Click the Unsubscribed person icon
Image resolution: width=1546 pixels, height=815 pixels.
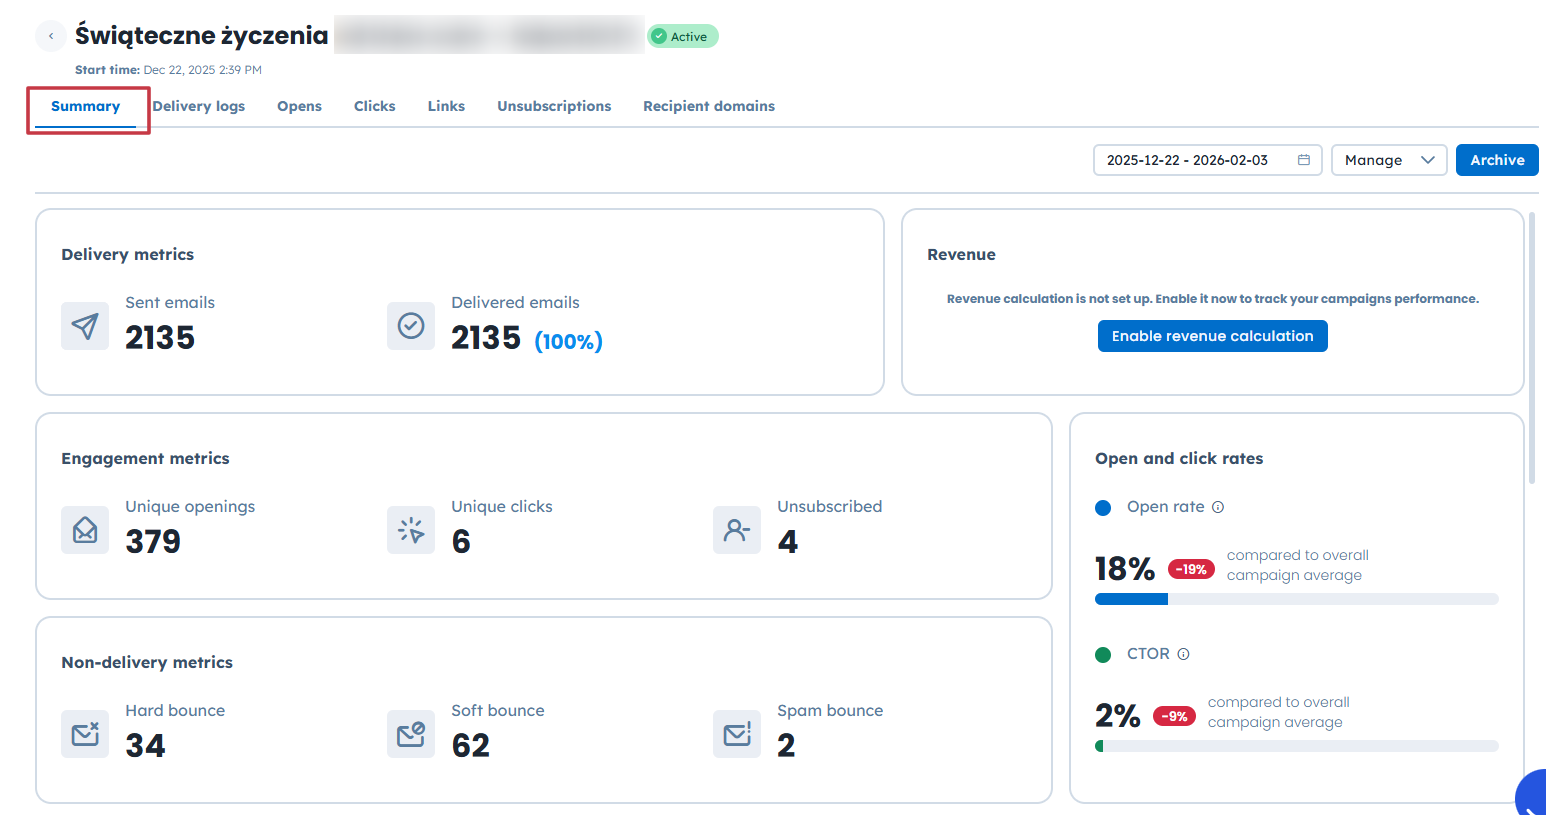737,530
